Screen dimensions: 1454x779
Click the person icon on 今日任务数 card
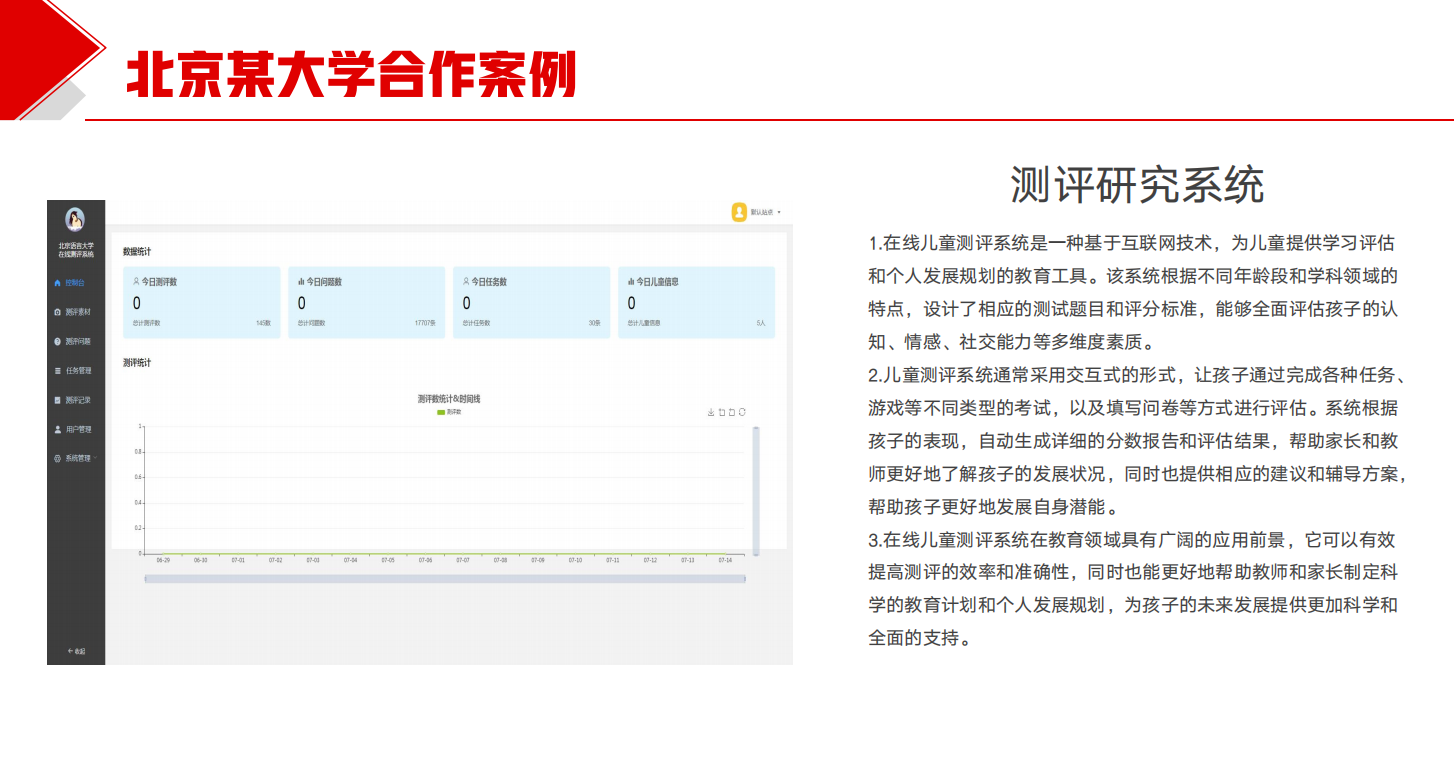[466, 282]
